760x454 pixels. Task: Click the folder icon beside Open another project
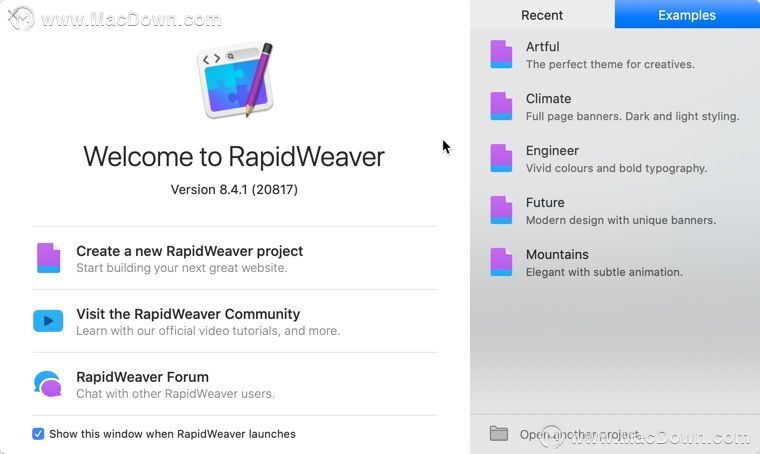[499, 433]
